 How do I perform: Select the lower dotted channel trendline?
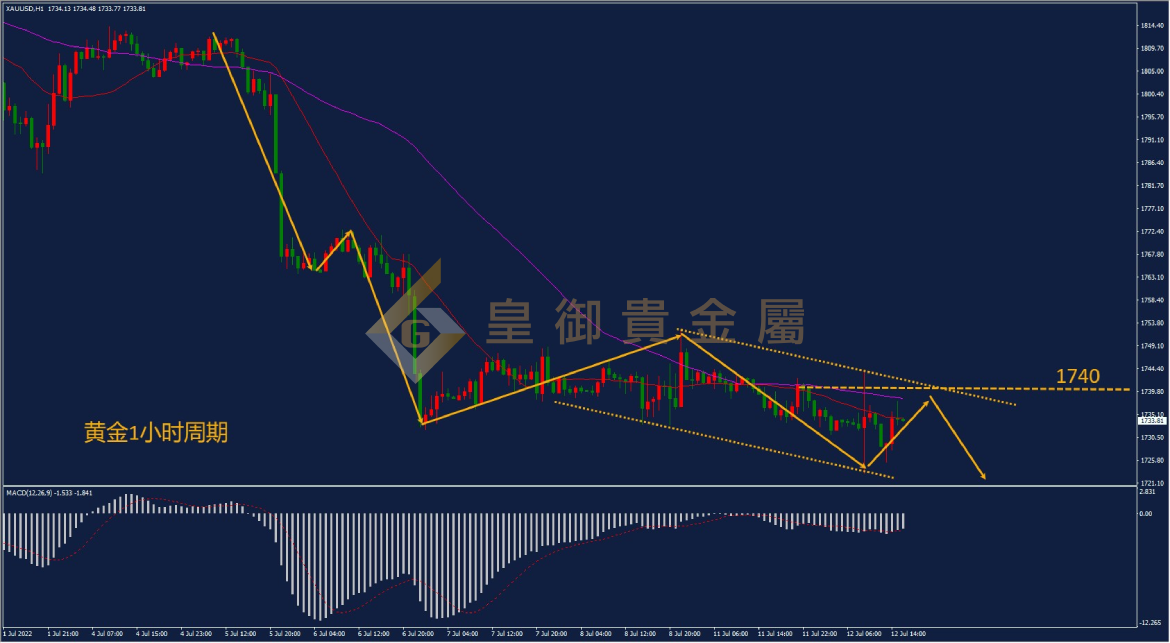click(x=724, y=440)
